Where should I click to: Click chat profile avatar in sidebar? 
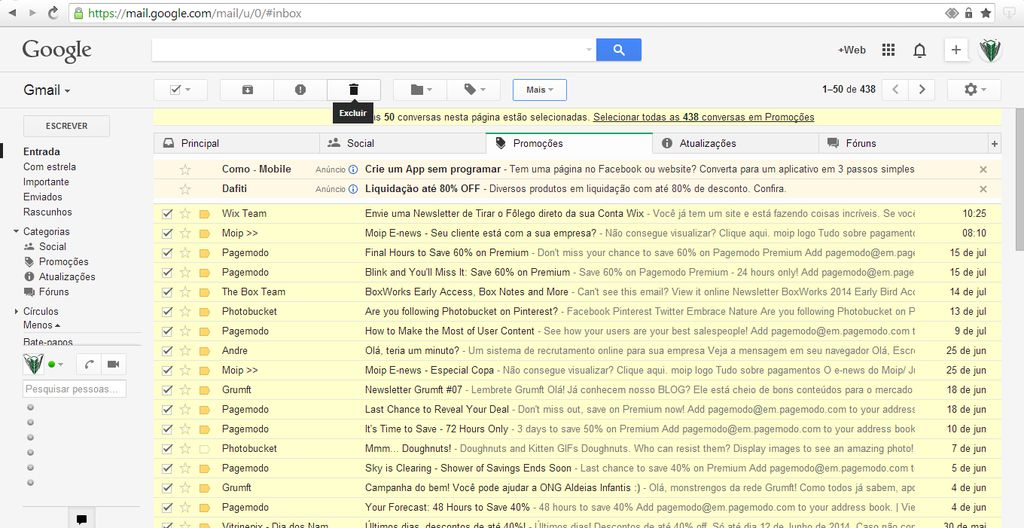pyautogui.click(x=33, y=363)
